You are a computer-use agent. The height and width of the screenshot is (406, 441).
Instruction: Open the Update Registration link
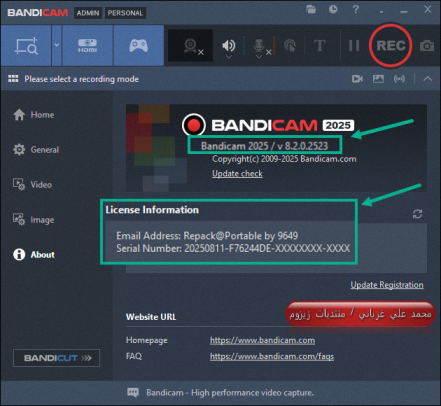click(x=387, y=285)
